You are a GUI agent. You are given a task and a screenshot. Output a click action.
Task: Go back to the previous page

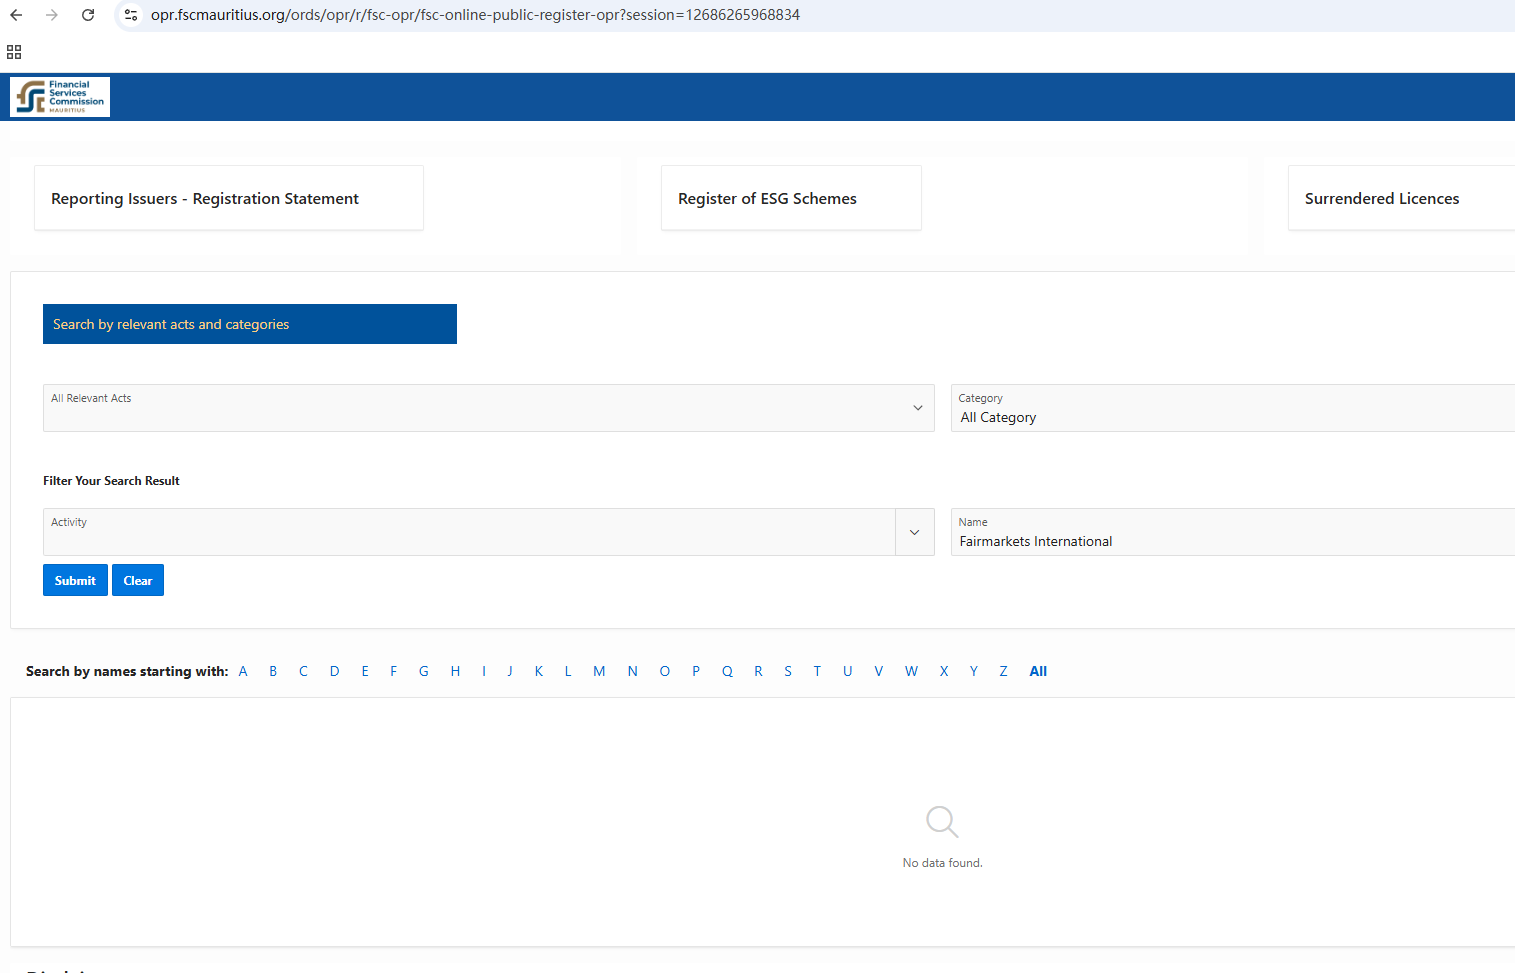(x=16, y=15)
